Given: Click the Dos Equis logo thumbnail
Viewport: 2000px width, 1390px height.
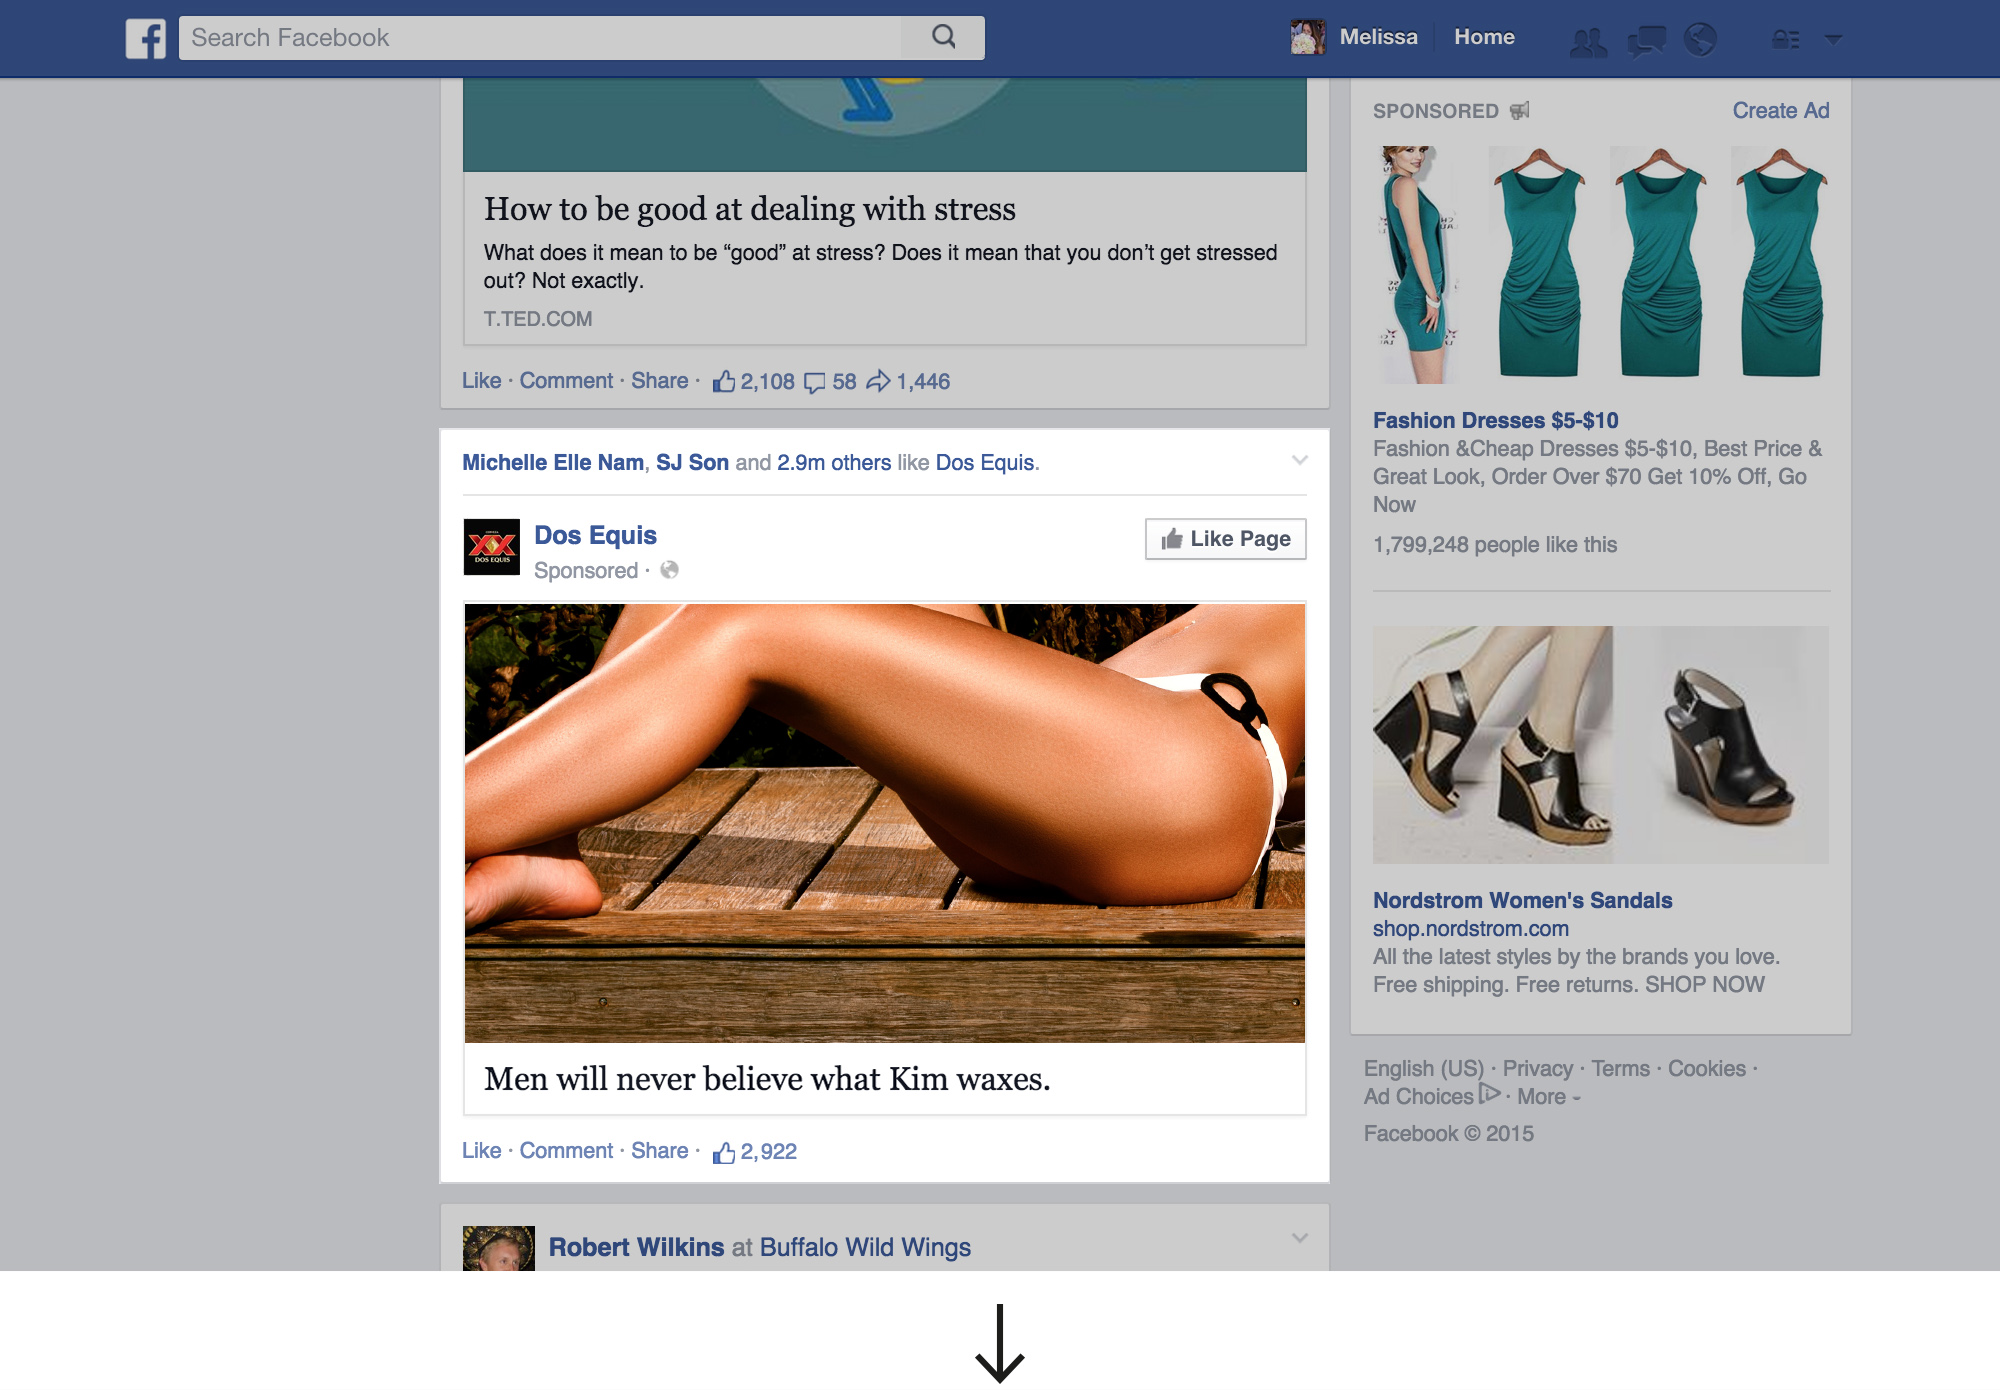Looking at the screenshot, I should pos(492,547).
